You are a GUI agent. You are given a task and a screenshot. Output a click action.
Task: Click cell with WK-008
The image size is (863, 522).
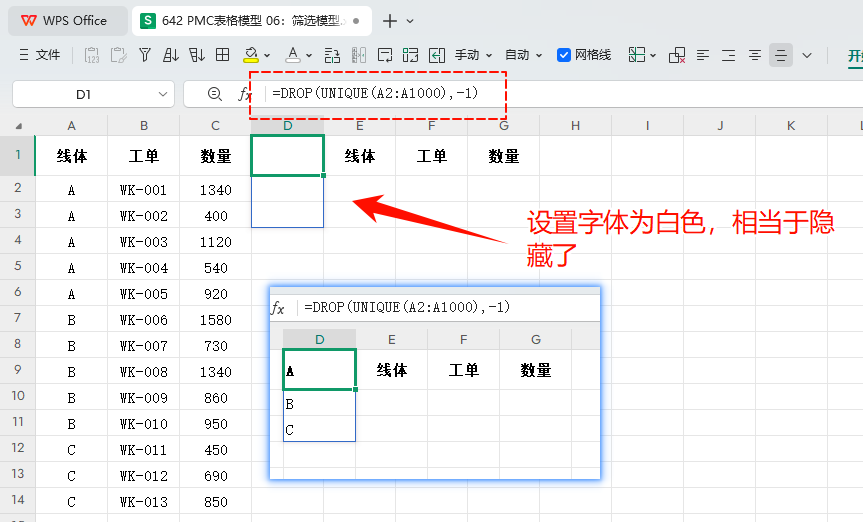144,372
